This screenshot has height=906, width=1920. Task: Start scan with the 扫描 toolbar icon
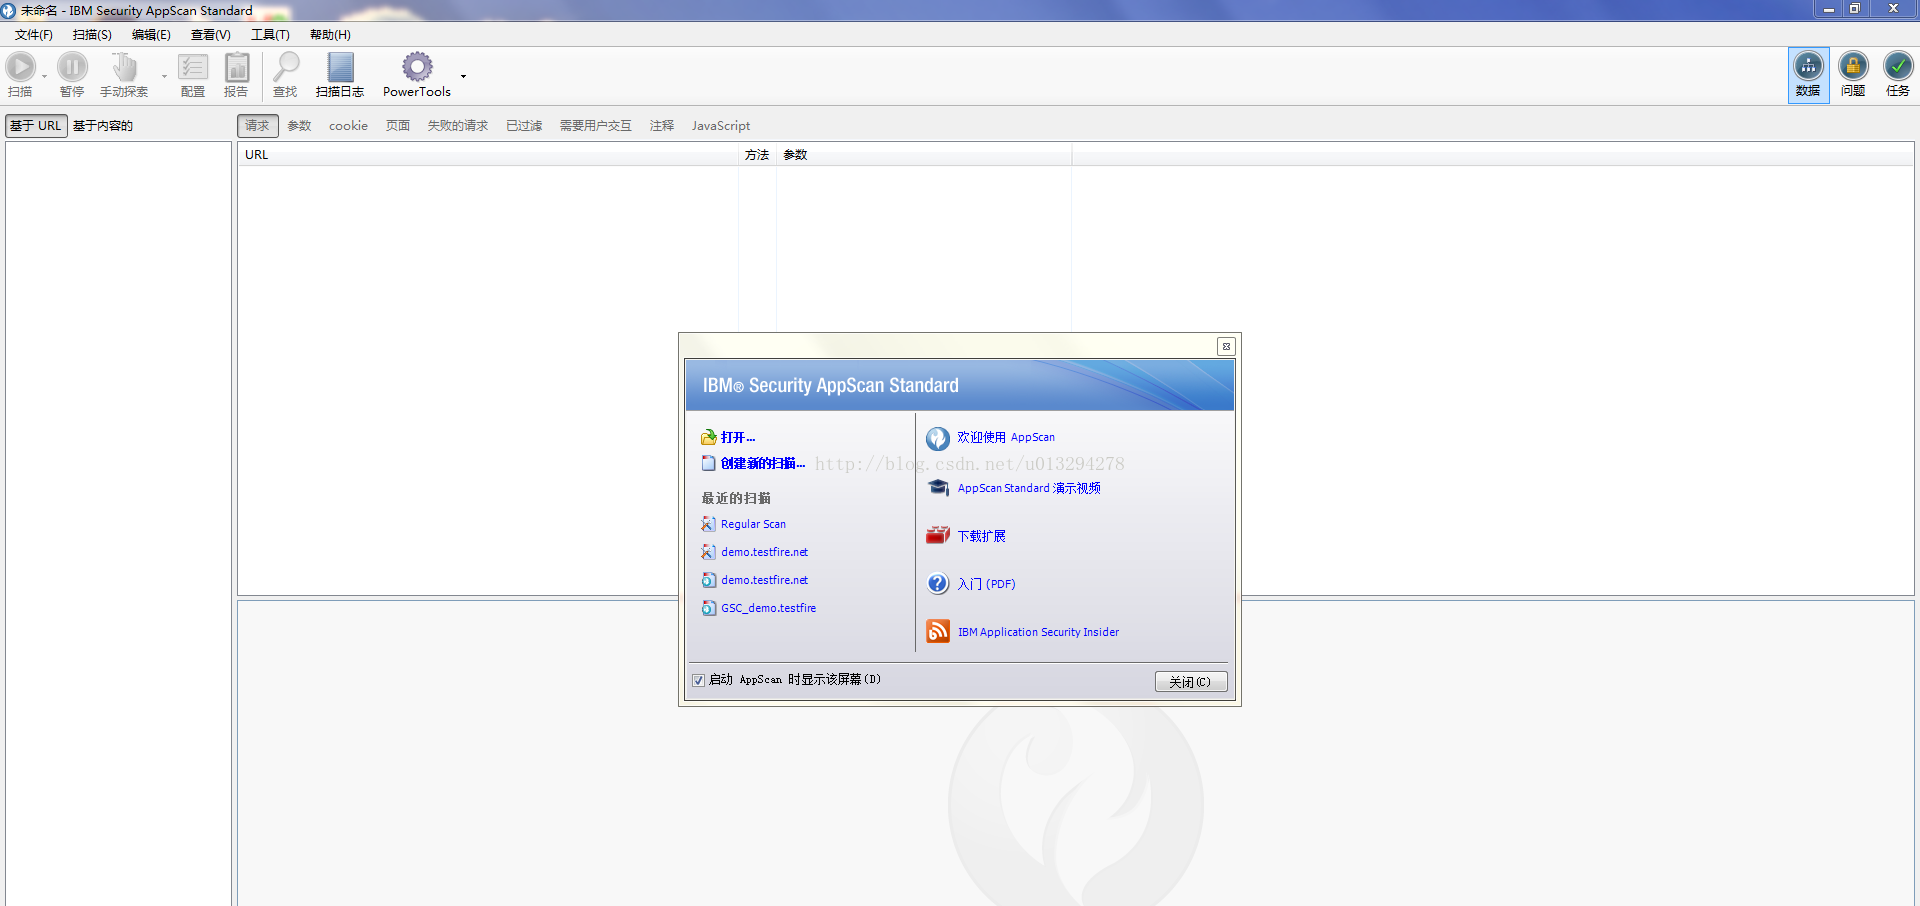pyautogui.click(x=20, y=68)
